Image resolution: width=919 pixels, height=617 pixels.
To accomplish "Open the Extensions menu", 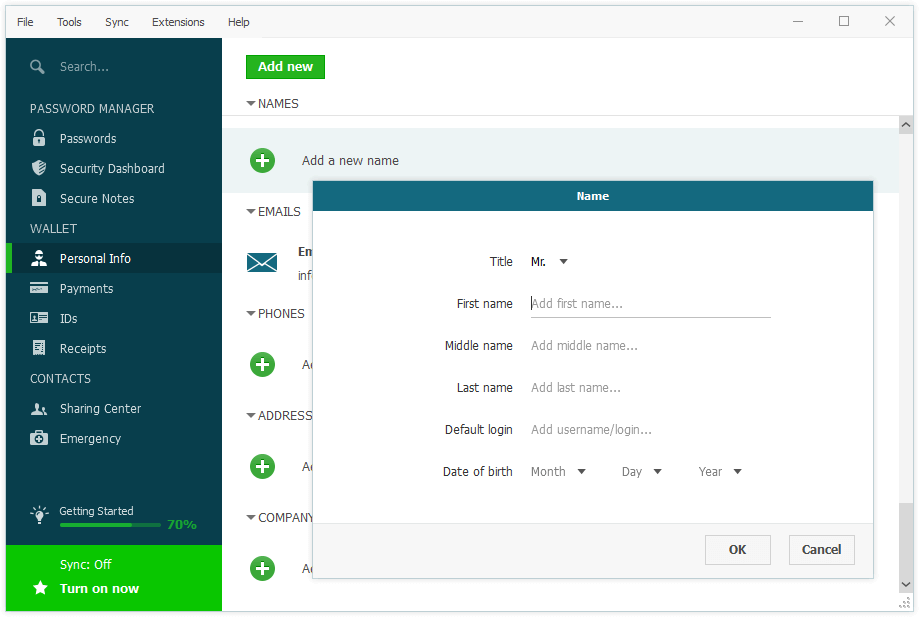I will click(x=177, y=21).
